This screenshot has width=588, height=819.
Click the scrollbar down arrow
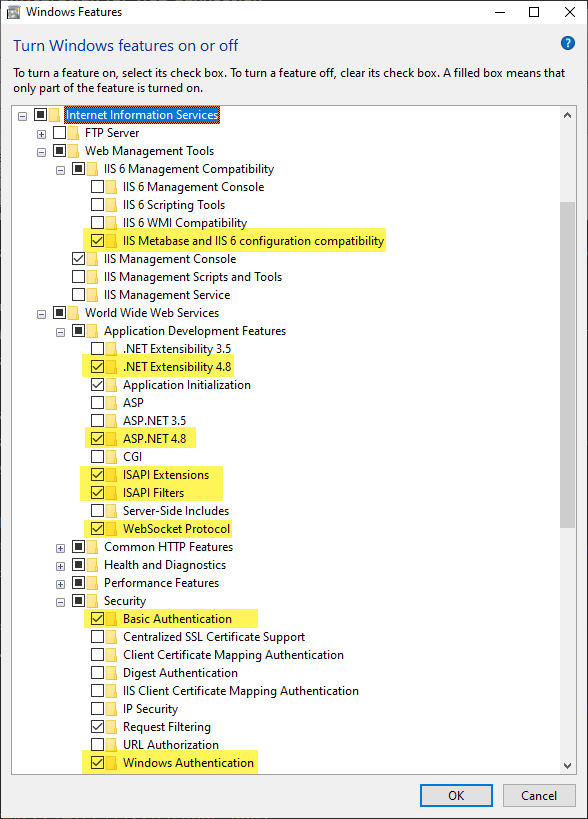(x=568, y=766)
